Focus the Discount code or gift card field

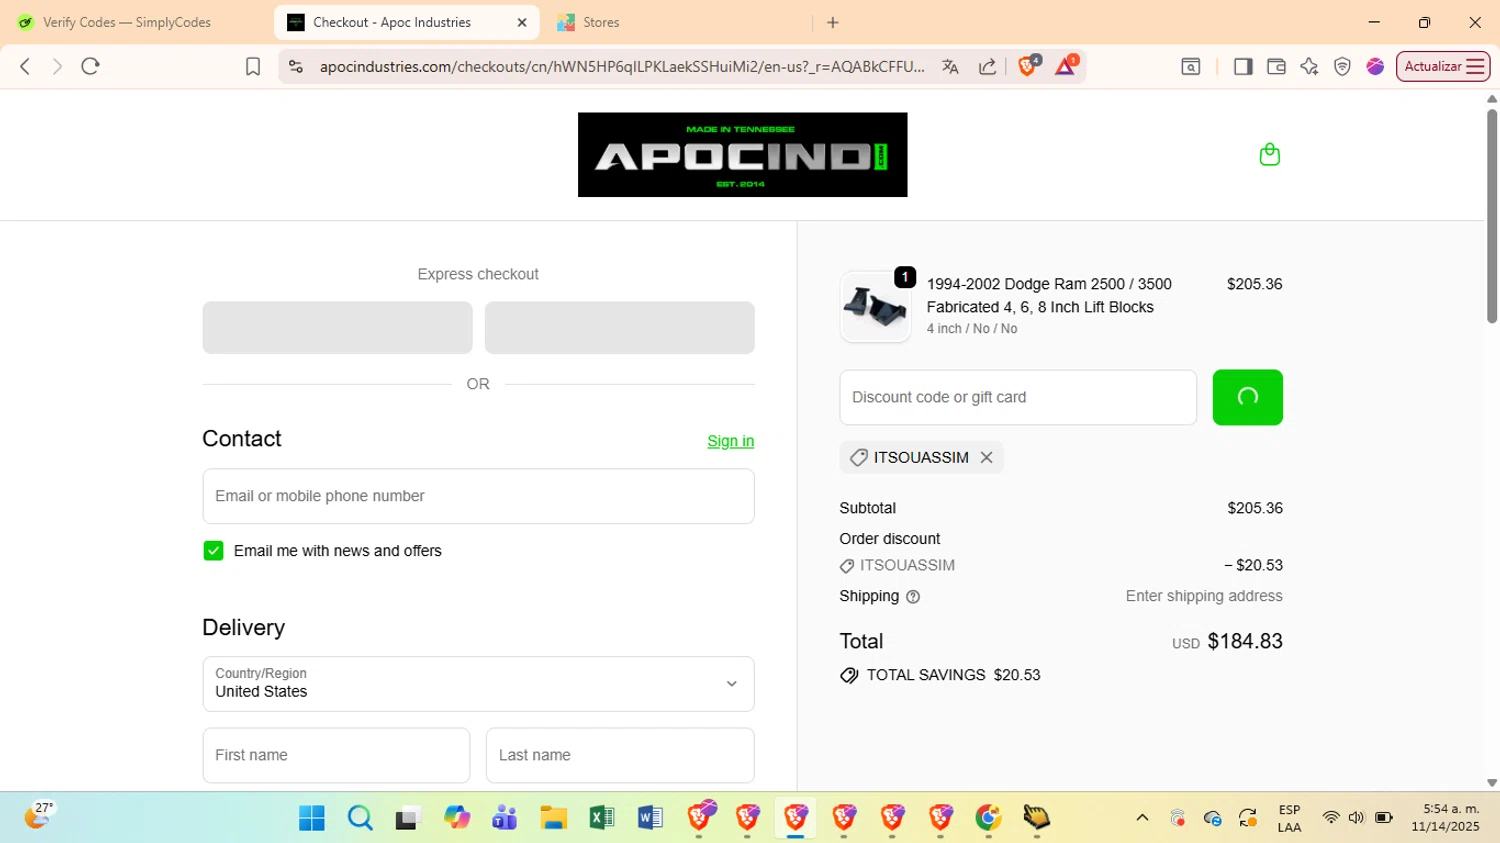point(1018,397)
